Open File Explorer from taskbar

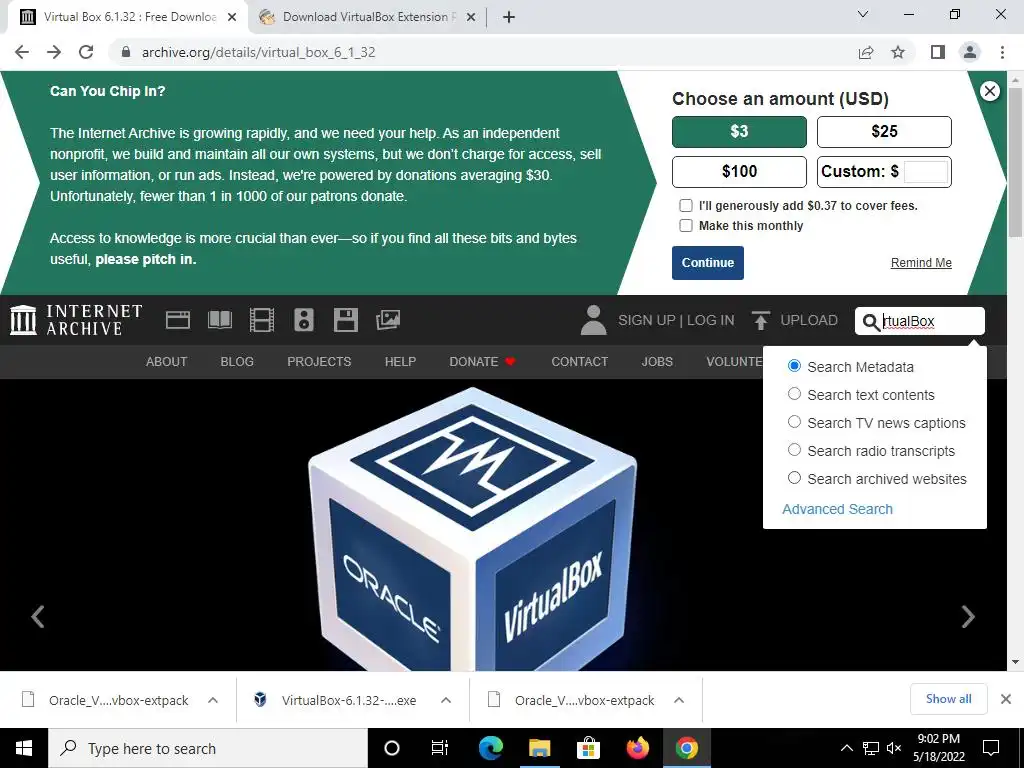pos(539,748)
